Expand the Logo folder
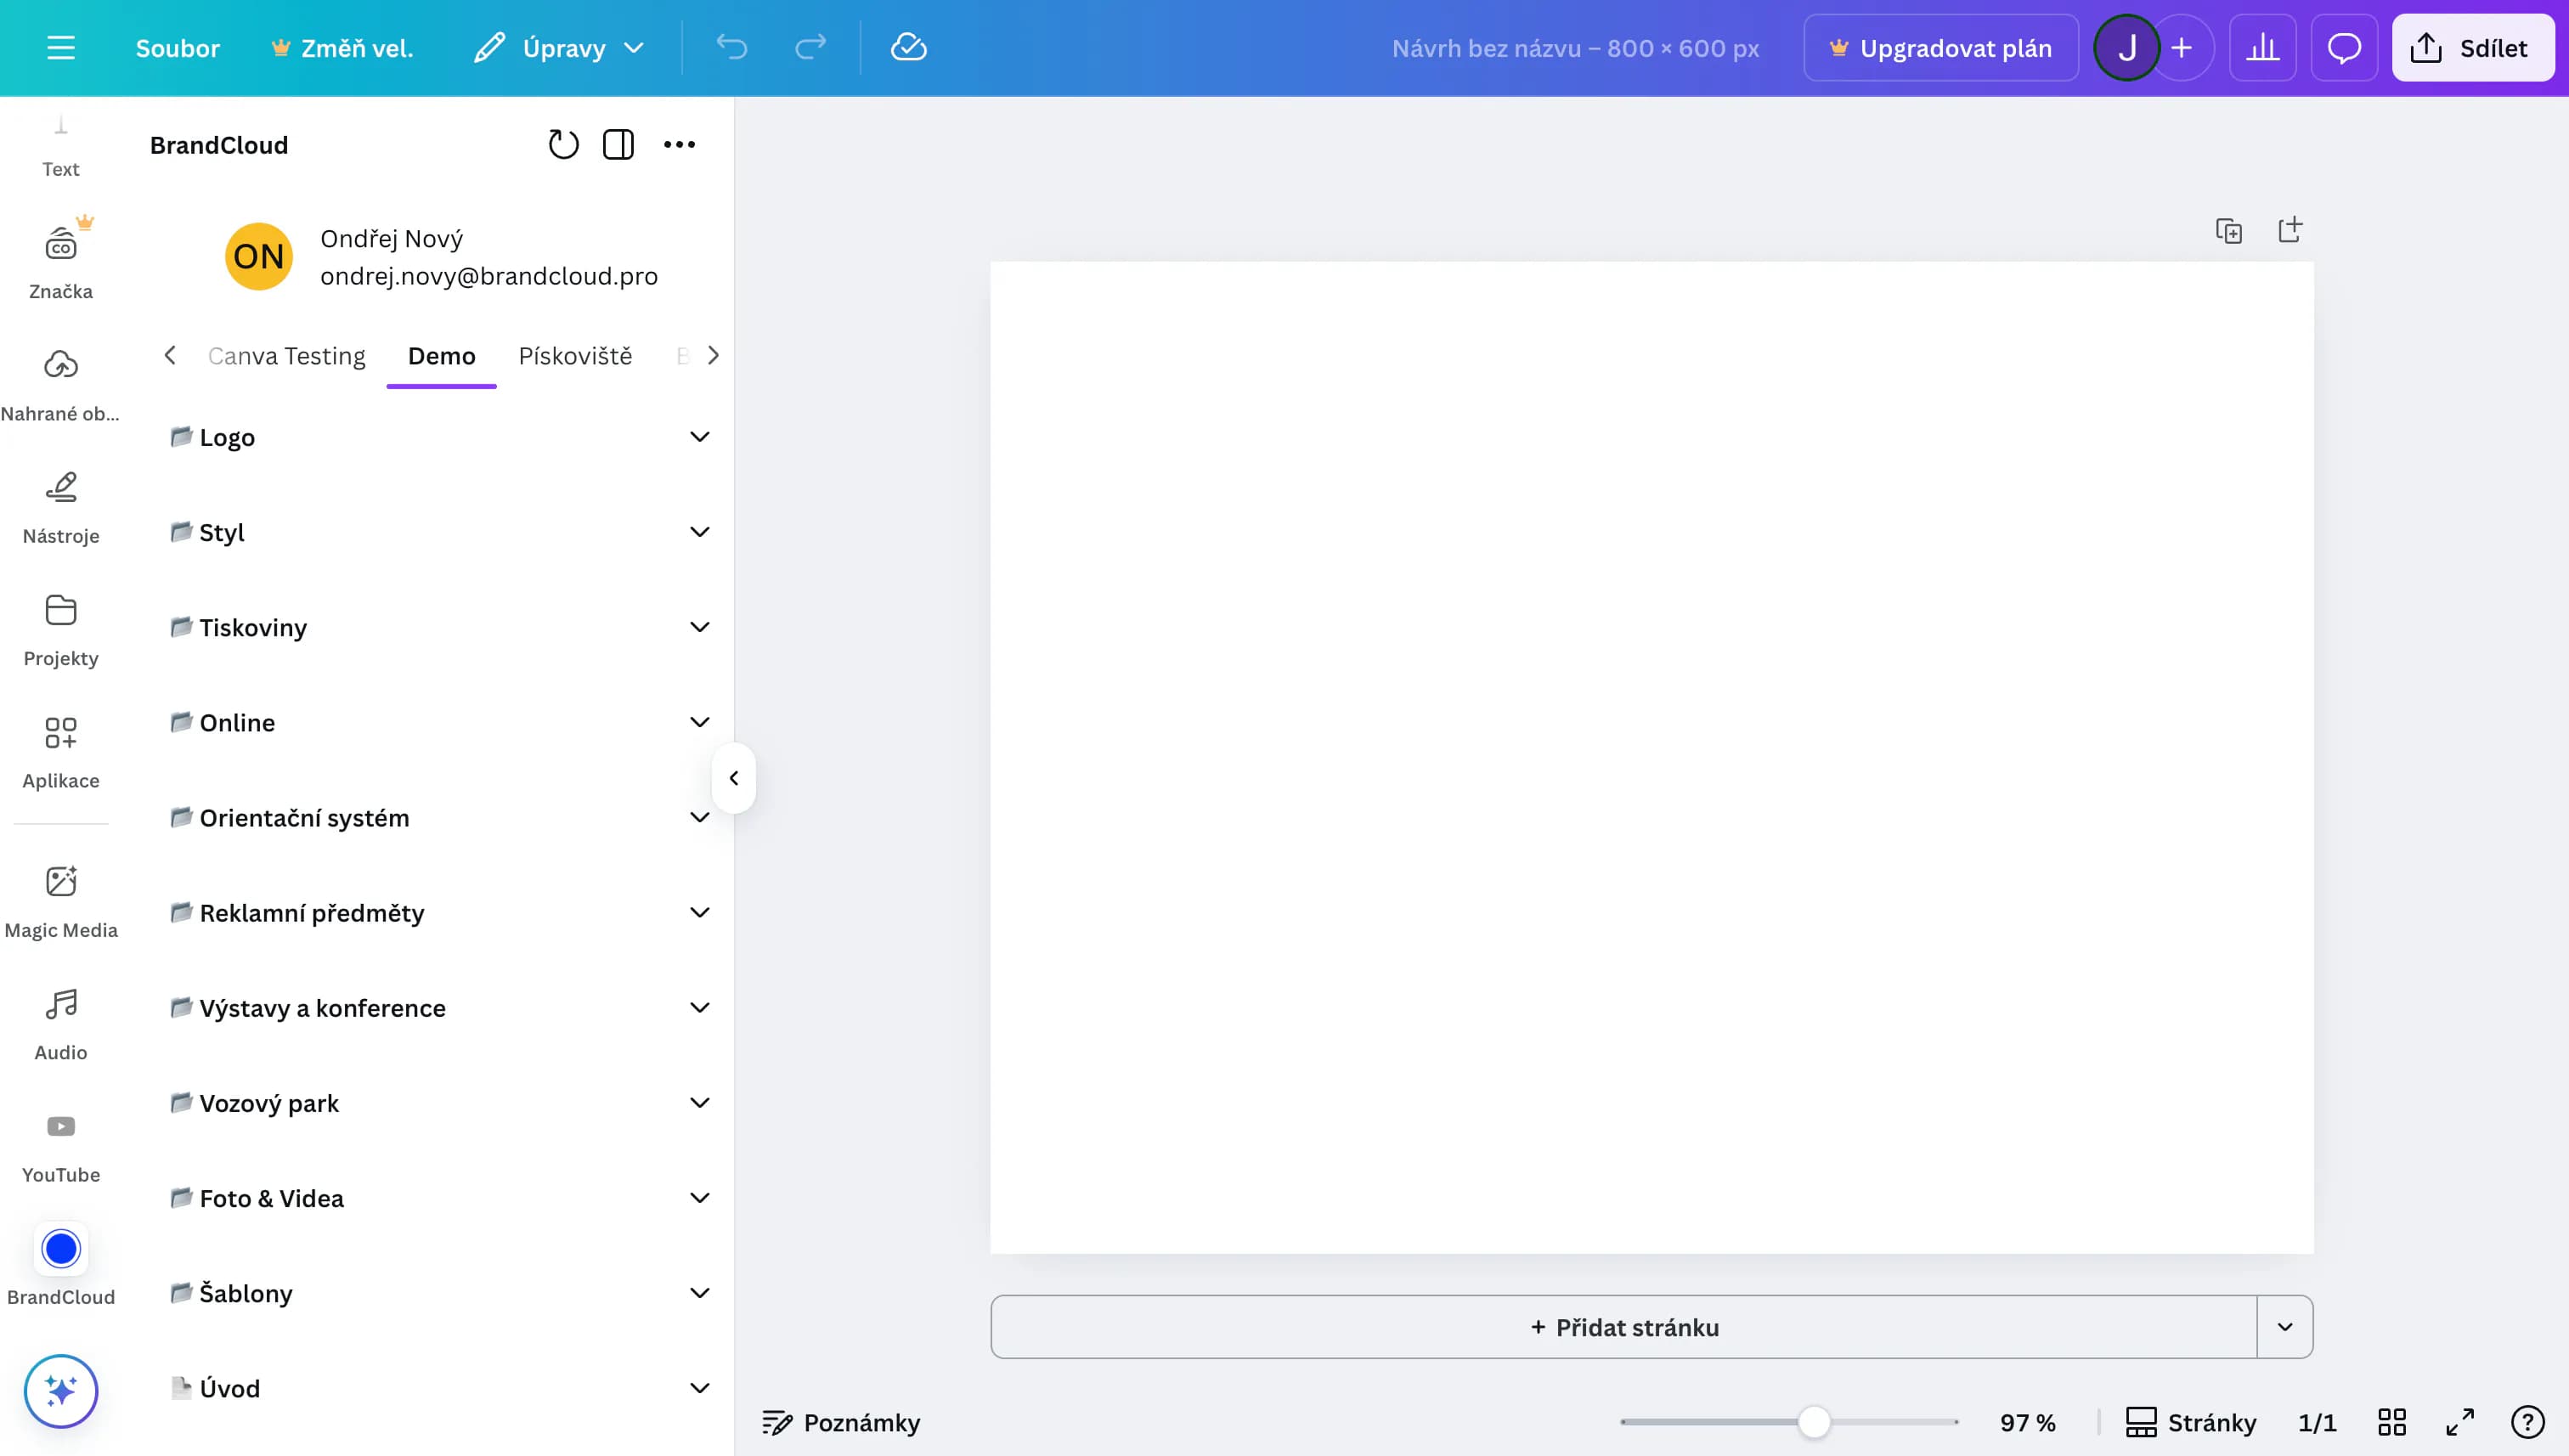2569x1456 pixels. pos(700,437)
